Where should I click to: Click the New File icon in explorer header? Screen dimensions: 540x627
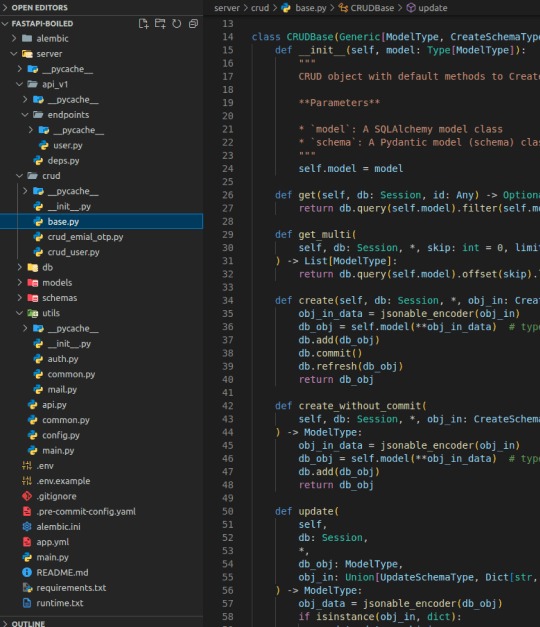[x=143, y=24]
